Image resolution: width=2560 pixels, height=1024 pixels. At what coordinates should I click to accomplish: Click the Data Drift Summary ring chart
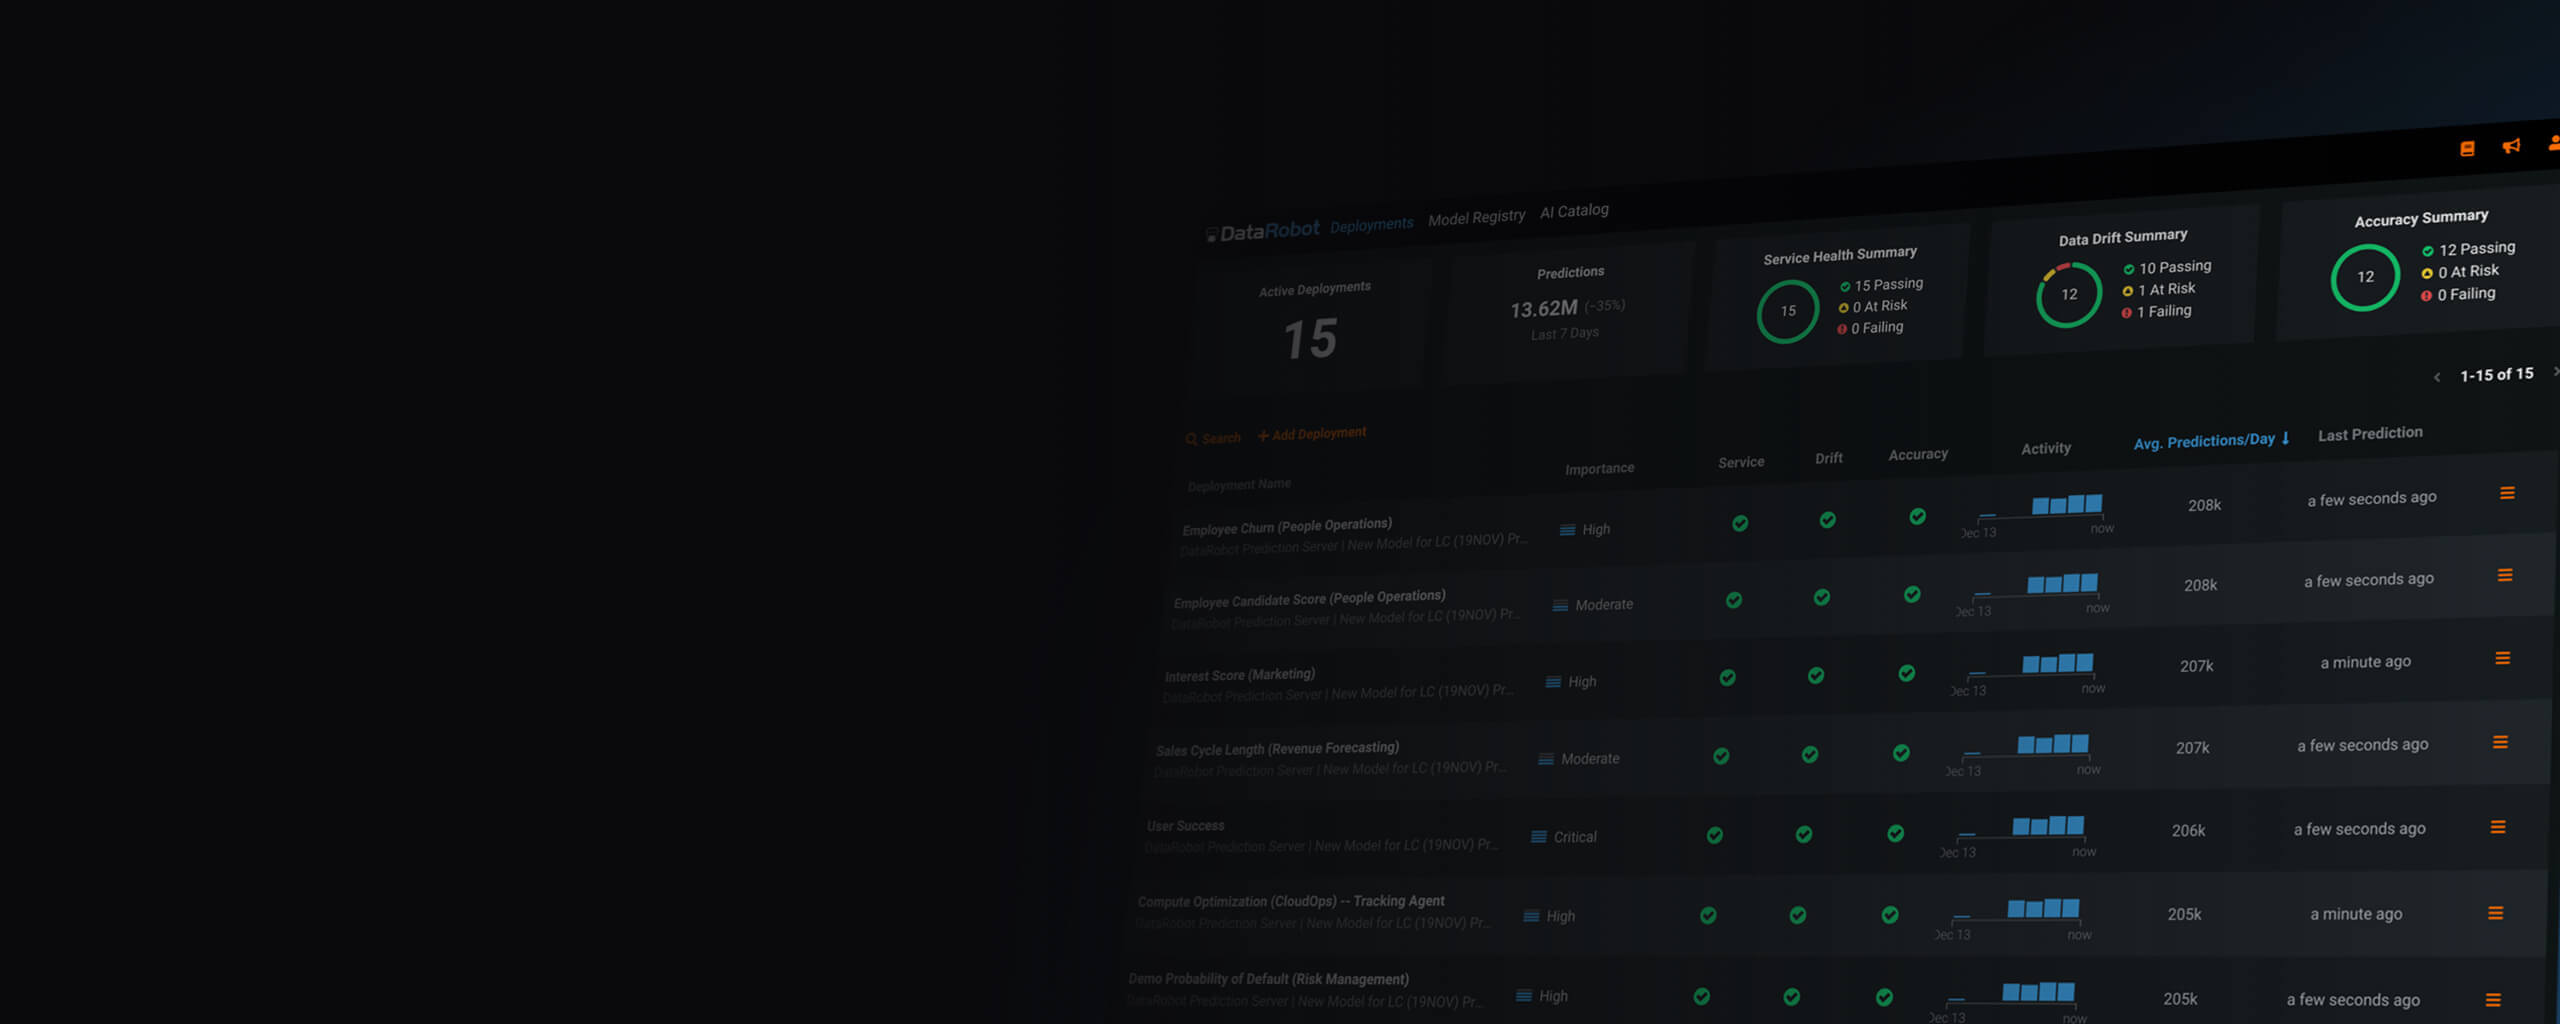tap(2069, 294)
